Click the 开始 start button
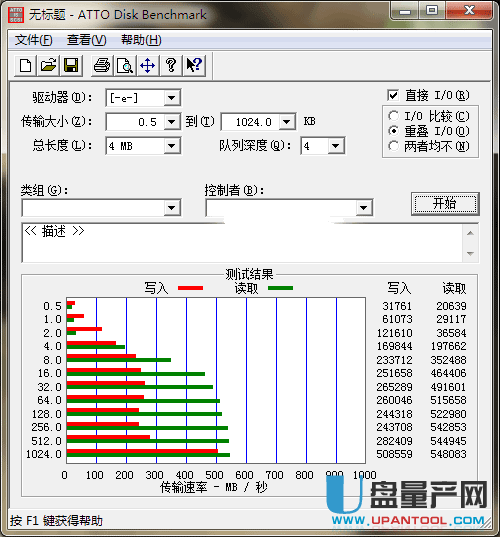 [445, 204]
